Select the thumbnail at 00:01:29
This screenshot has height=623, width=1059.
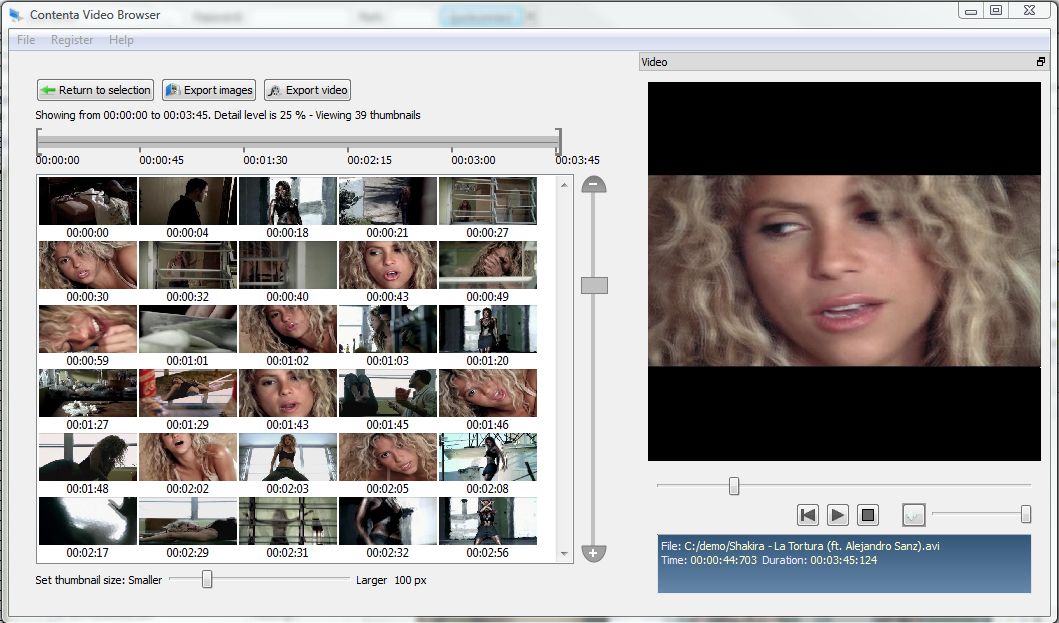click(x=188, y=393)
